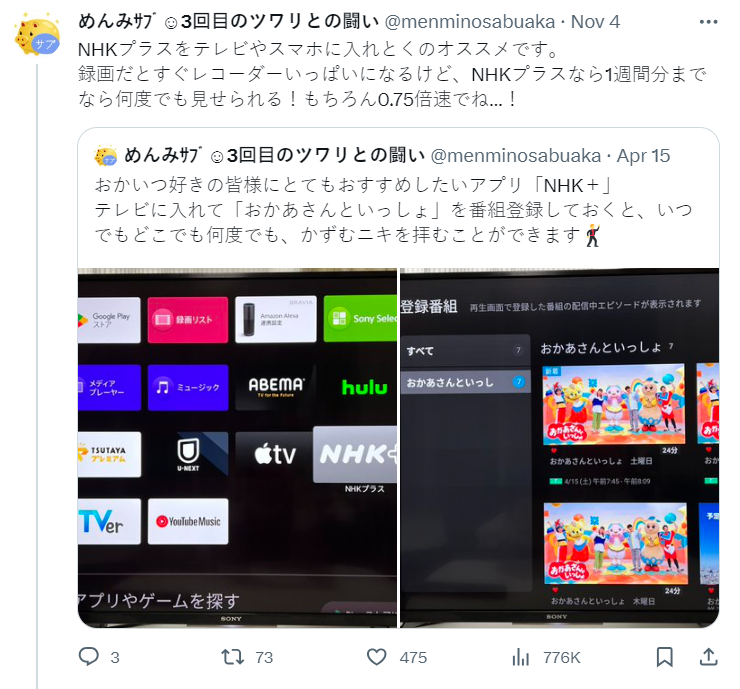Click the 475 likes count
The image size is (740, 689).
(x=413, y=657)
